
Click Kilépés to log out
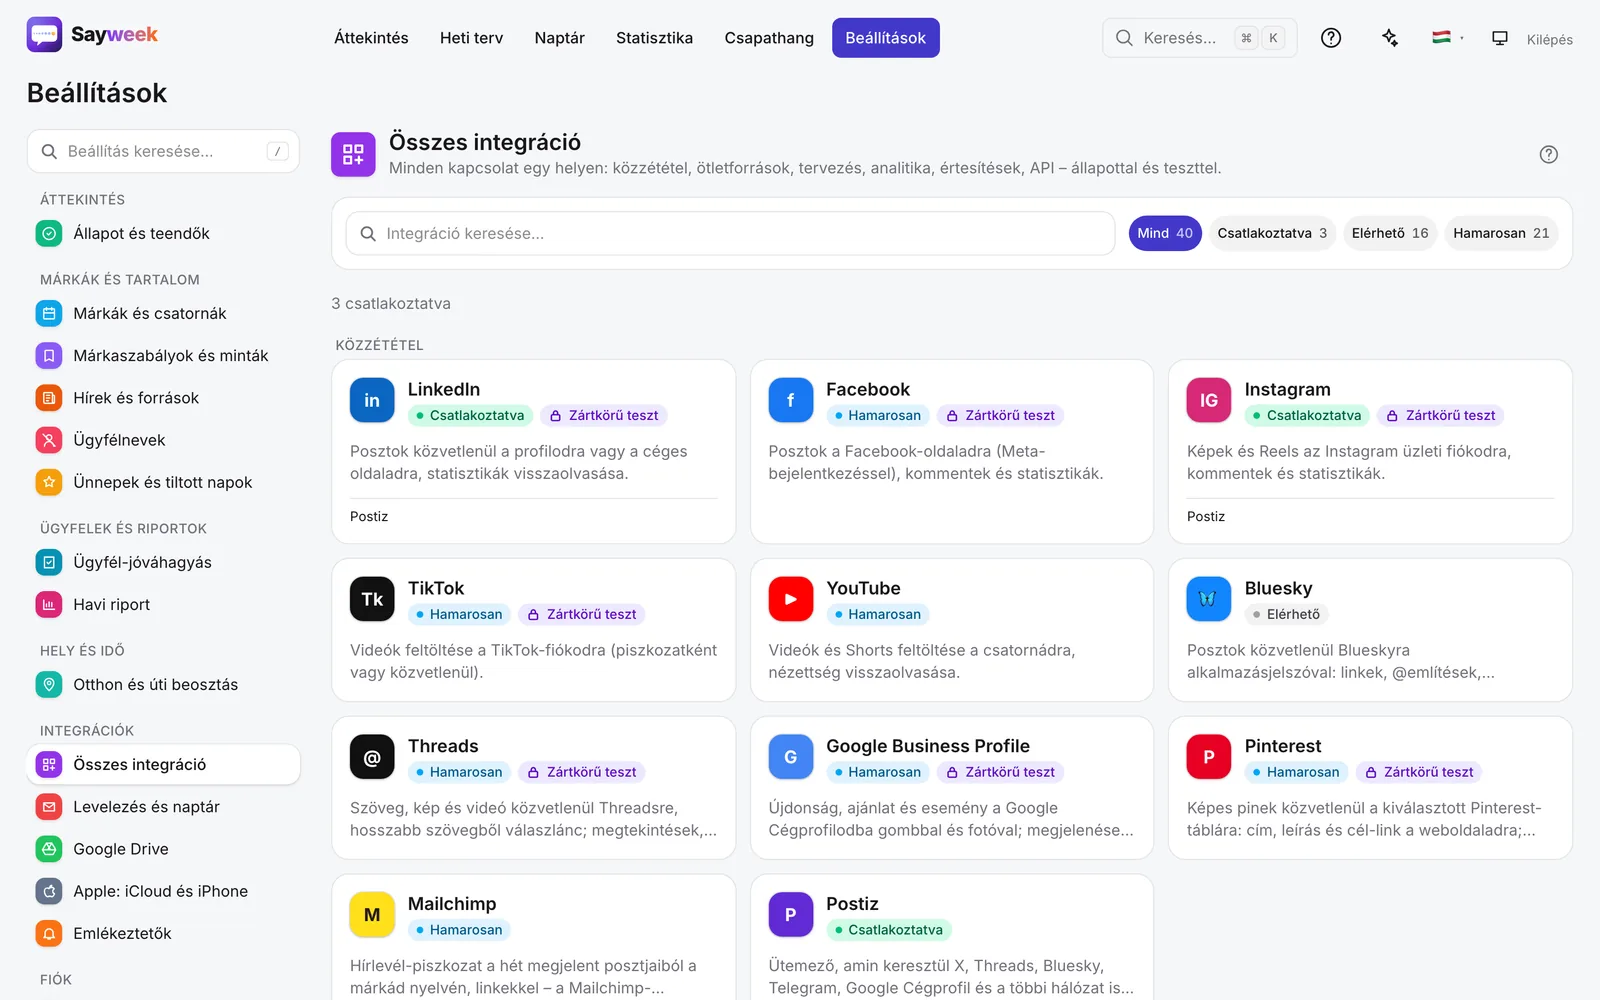coord(1549,39)
